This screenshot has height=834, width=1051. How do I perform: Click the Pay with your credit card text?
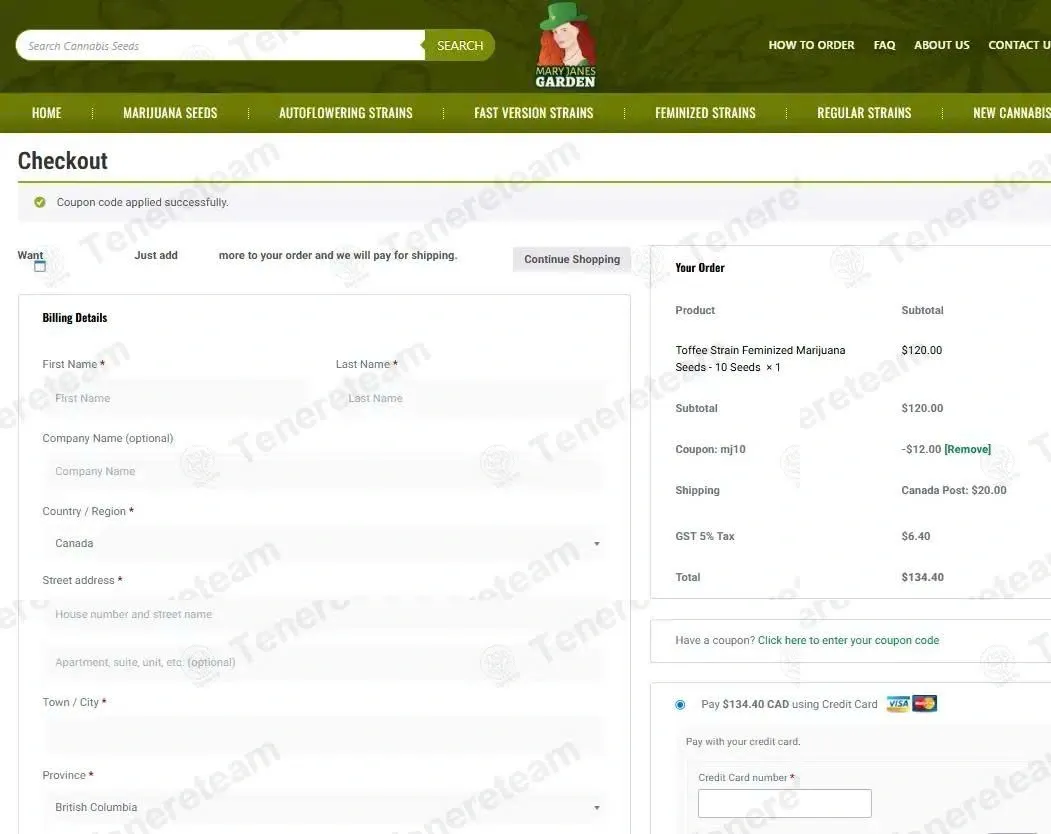coord(743,741)
